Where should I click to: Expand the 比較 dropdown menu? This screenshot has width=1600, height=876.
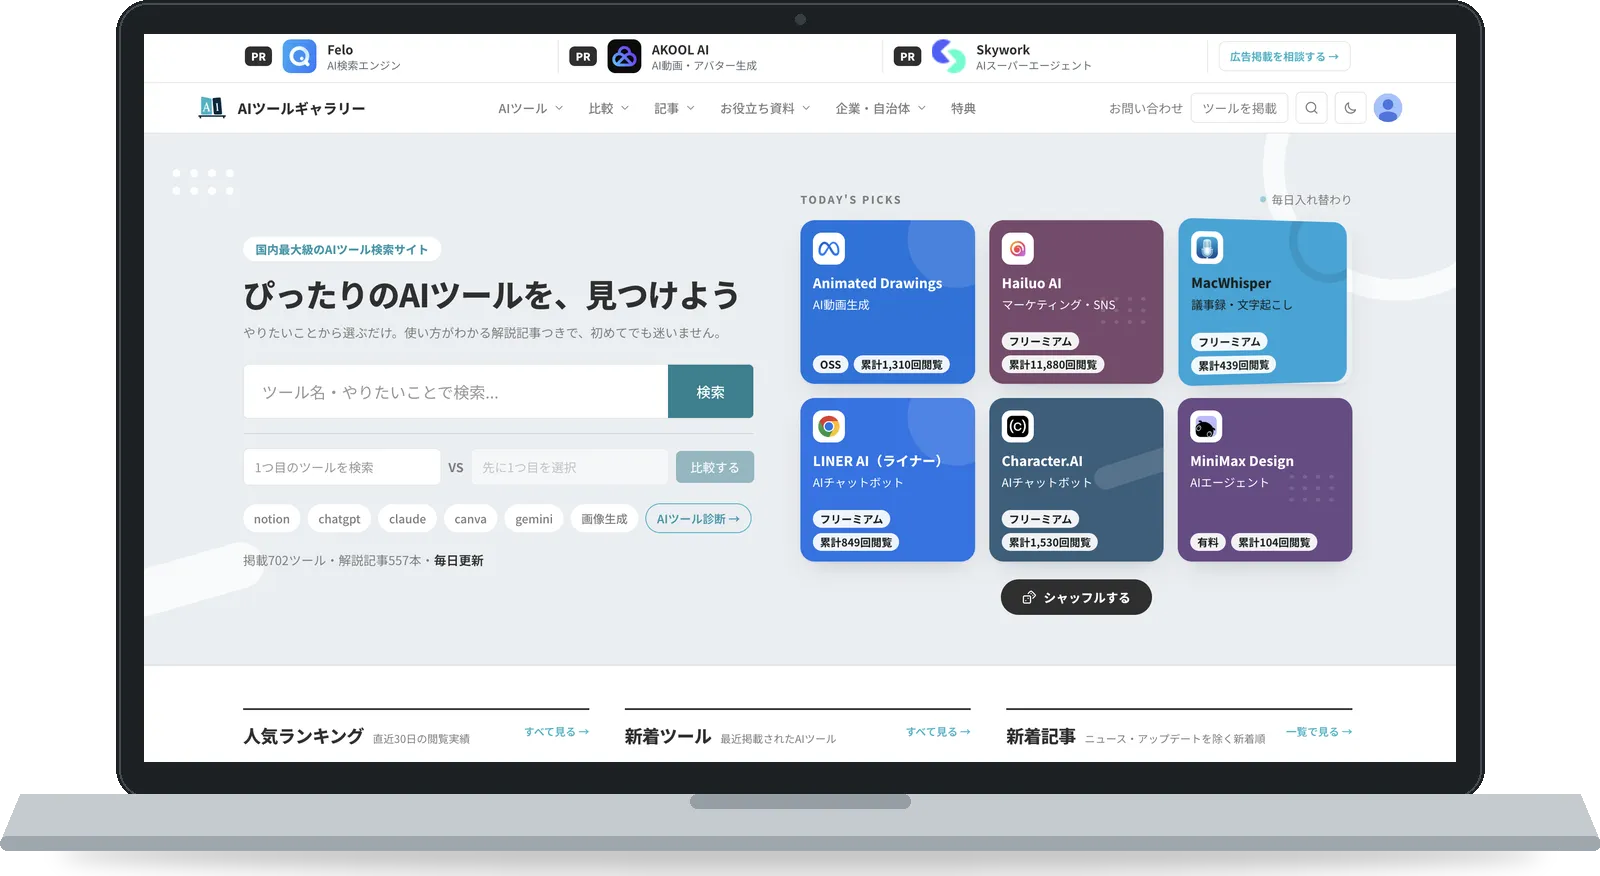pos(609,108)
